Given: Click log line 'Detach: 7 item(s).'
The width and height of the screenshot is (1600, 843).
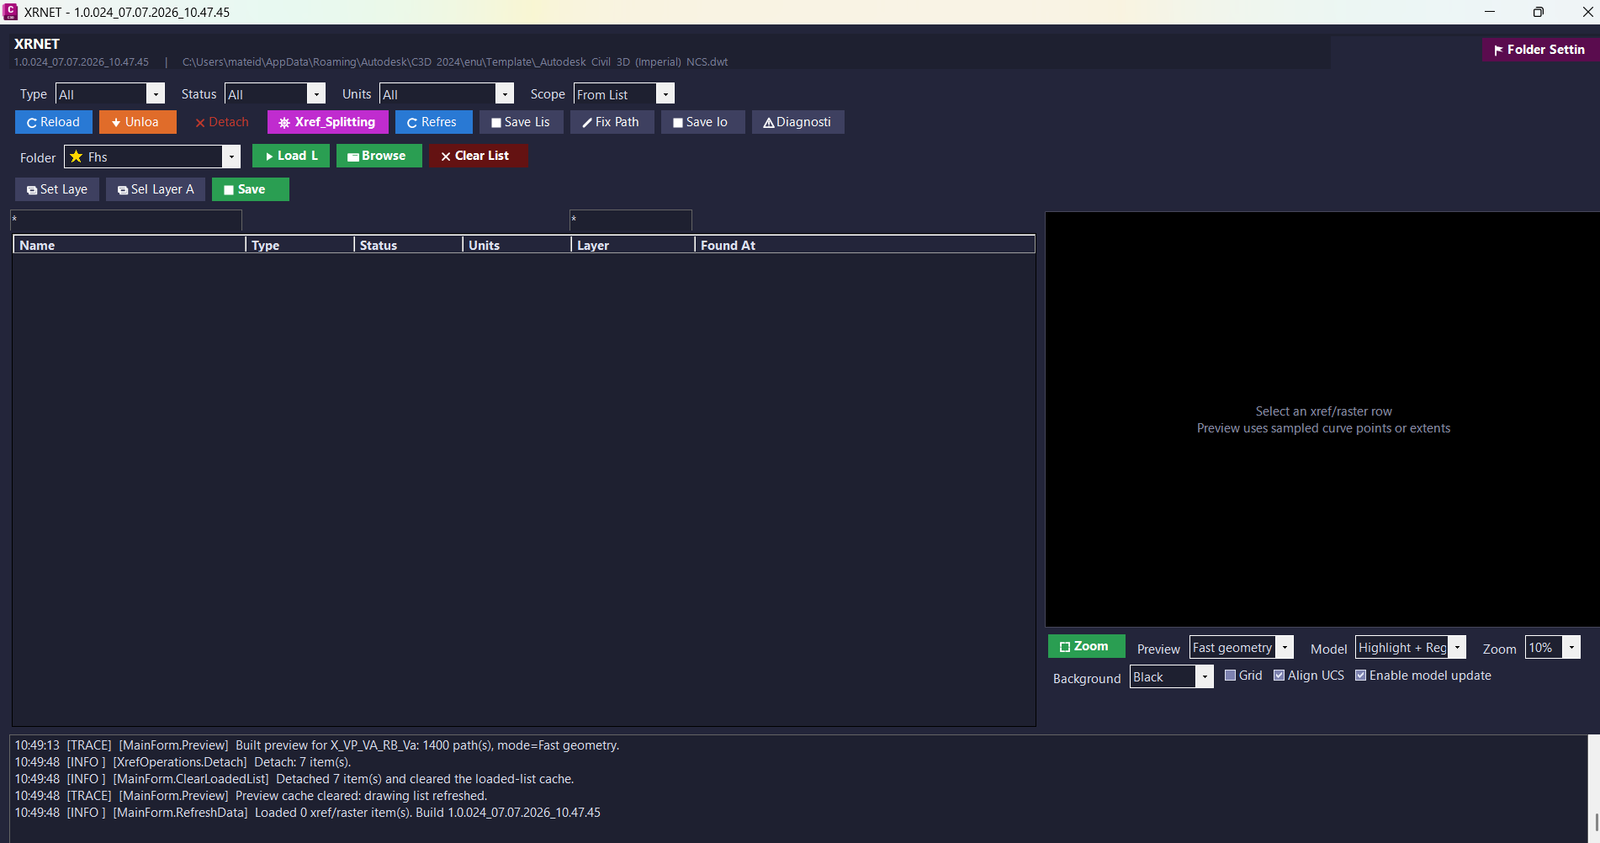Looking at the screenshot, I should (x=183, y=762).
